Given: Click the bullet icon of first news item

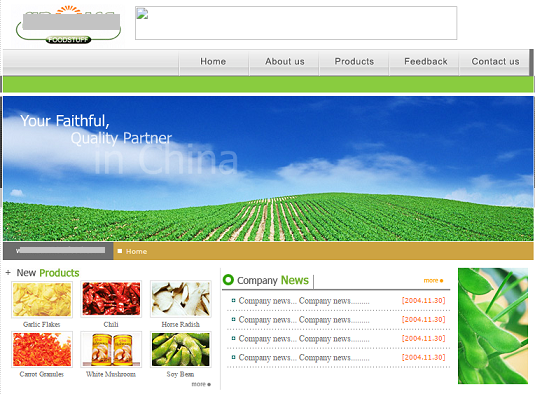Looking at the screenshot, I should (x=233, y=301).
